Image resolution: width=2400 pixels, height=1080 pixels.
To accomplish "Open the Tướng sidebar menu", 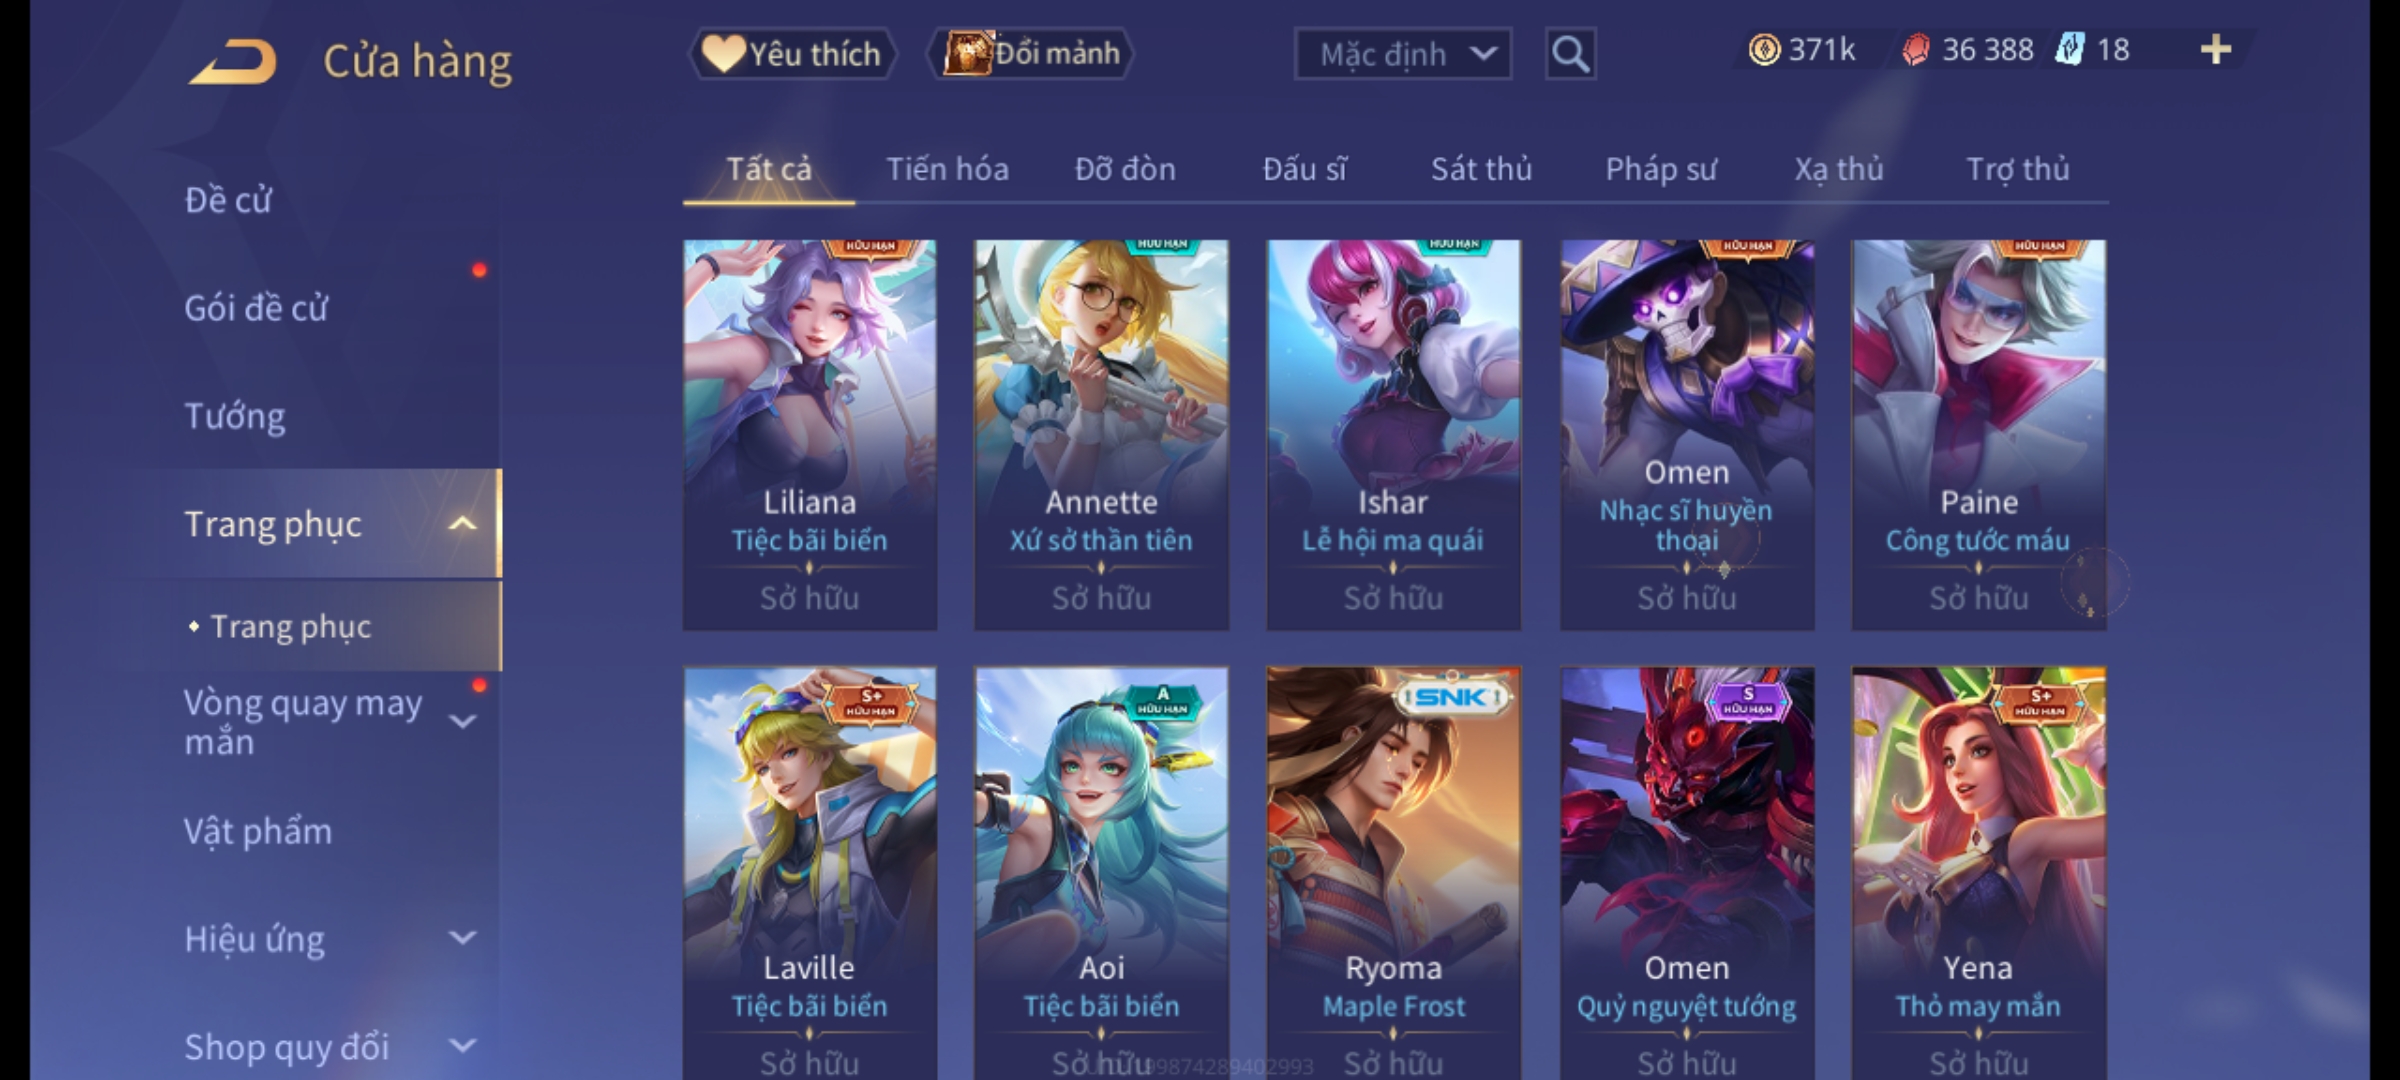I will pyautogui.click(x=235, y=416).
